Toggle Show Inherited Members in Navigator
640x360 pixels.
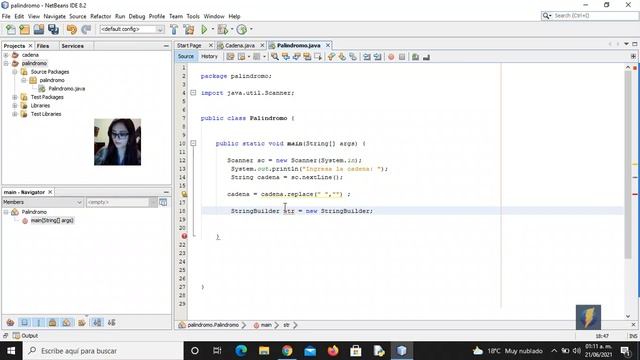point(10,322)
